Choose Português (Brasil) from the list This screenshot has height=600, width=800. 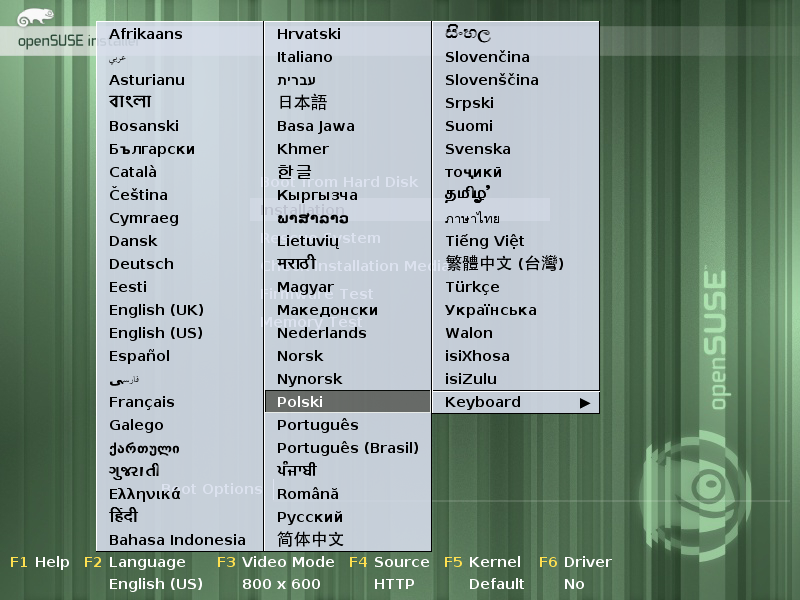click(348, 448)
